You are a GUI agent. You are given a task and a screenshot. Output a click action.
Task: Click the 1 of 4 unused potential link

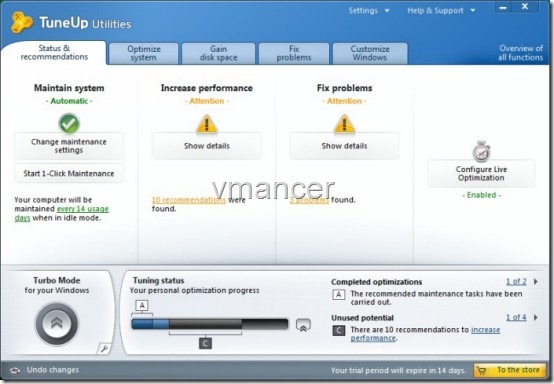[516, 318]
